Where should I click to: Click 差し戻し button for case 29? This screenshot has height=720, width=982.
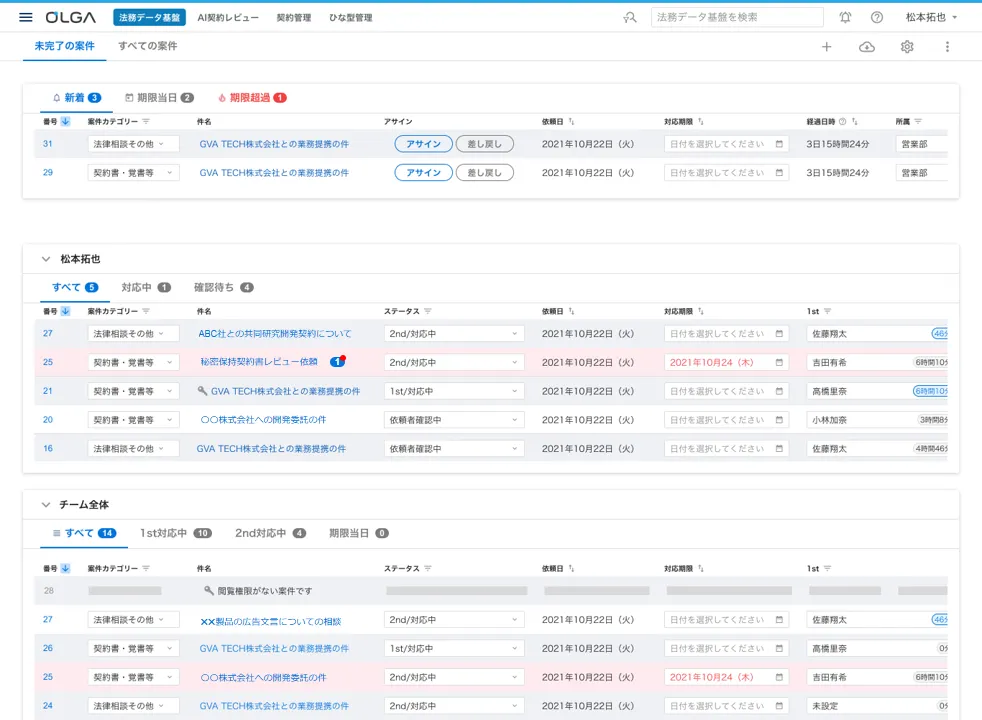(x=485, y=173)
